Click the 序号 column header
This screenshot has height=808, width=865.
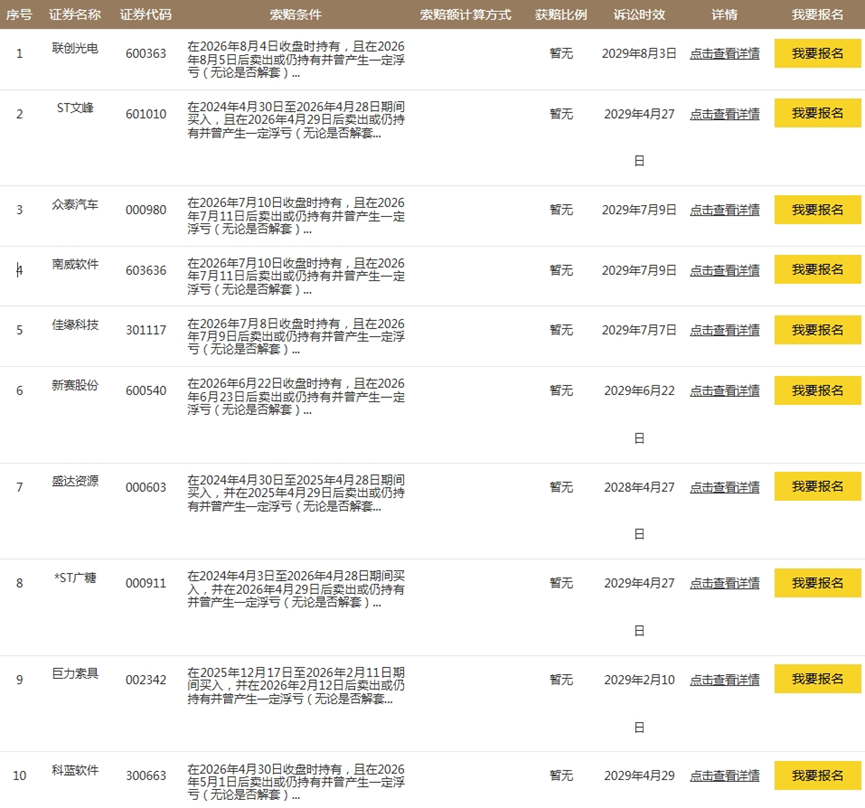(19, 14)
